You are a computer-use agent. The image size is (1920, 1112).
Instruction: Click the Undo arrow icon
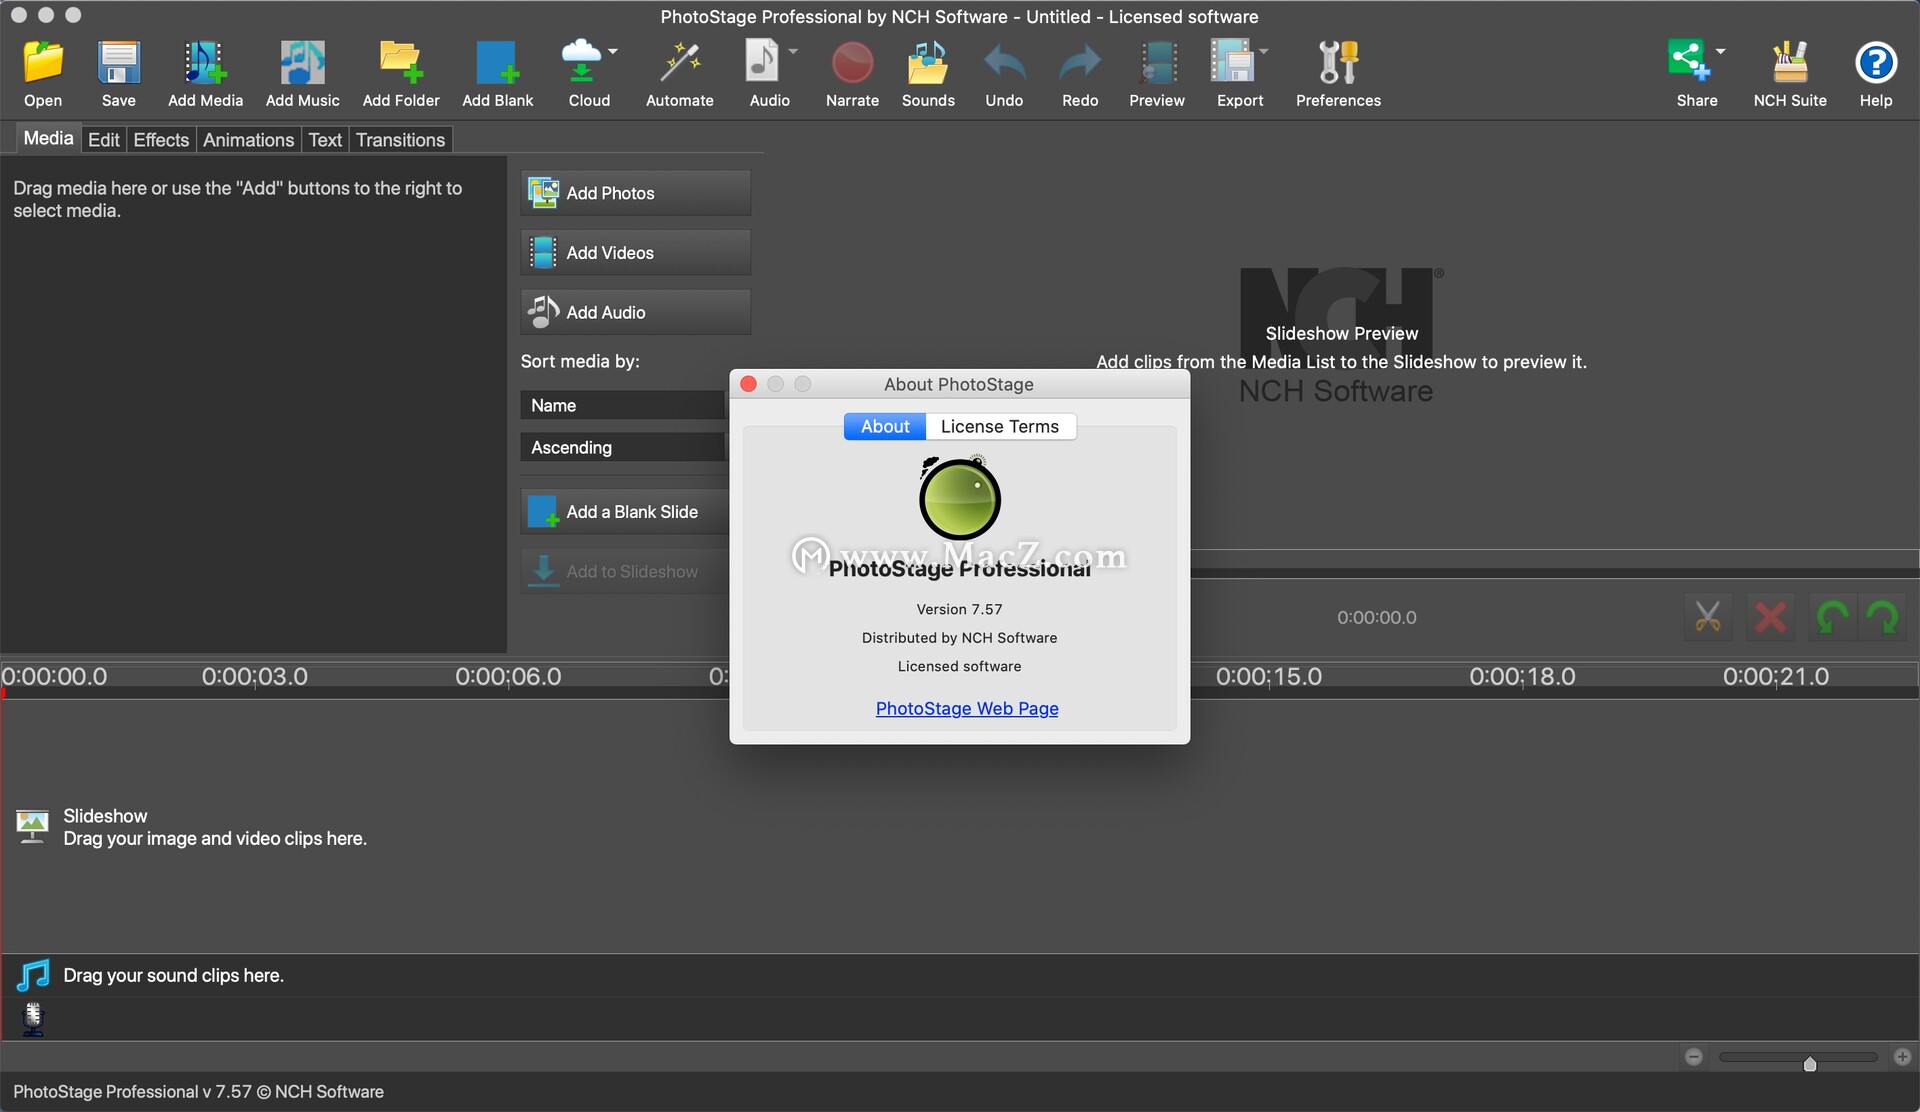1004,63
